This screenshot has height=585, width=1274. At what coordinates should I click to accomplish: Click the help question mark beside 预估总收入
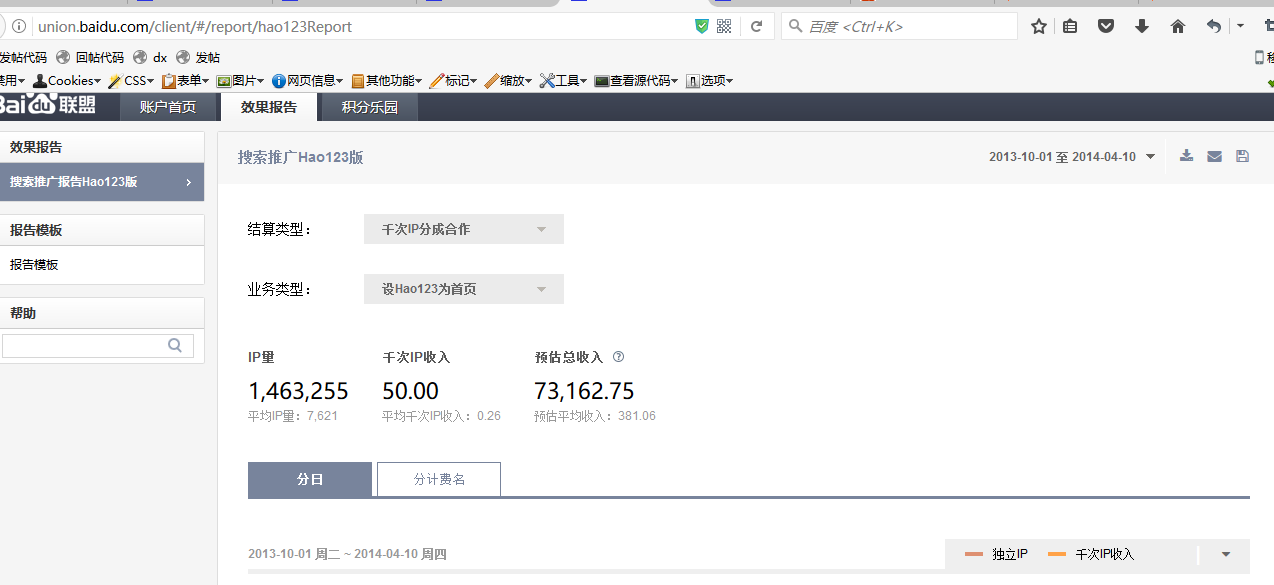coord(618,357)
